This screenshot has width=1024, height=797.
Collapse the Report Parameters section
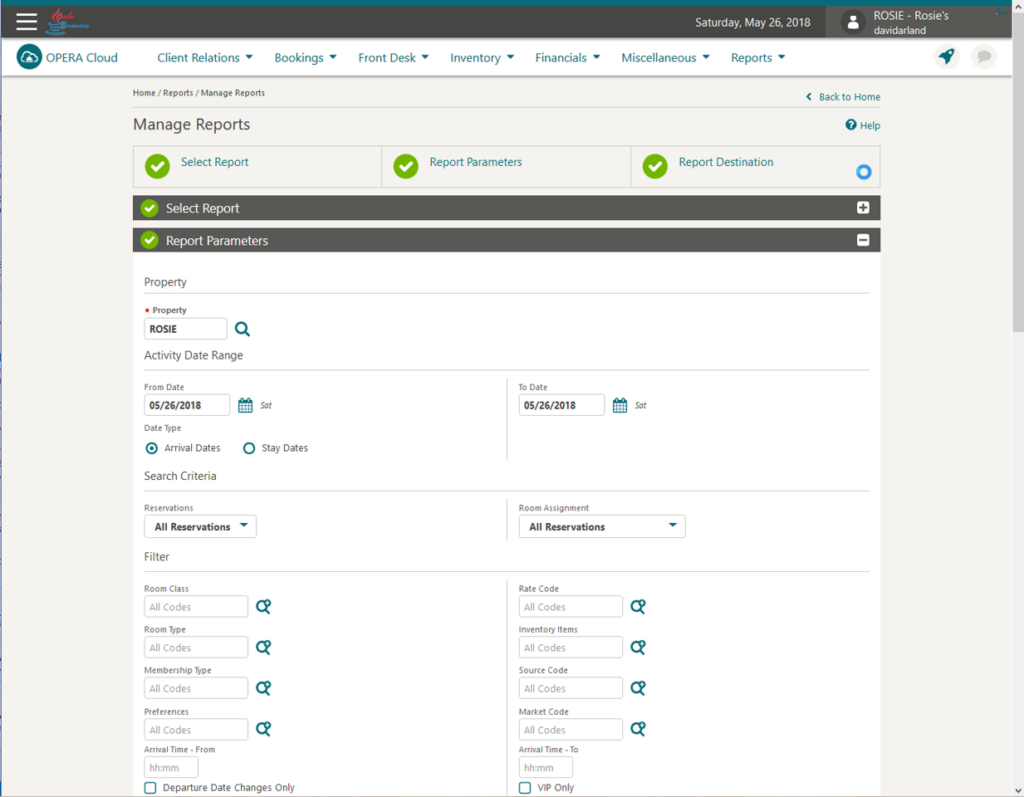(x=863, y=240)
